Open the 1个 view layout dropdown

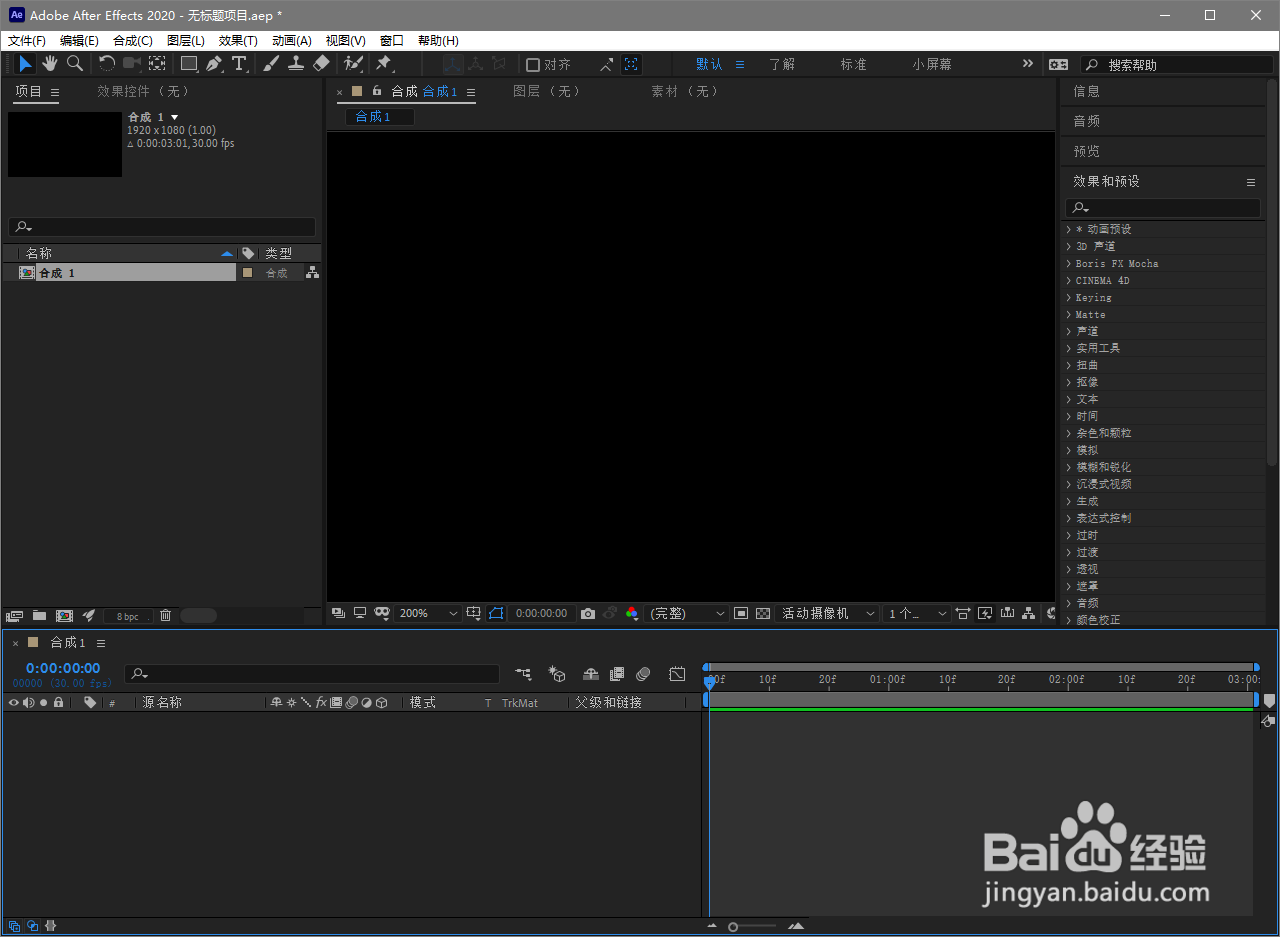click(x=917, y=614)
